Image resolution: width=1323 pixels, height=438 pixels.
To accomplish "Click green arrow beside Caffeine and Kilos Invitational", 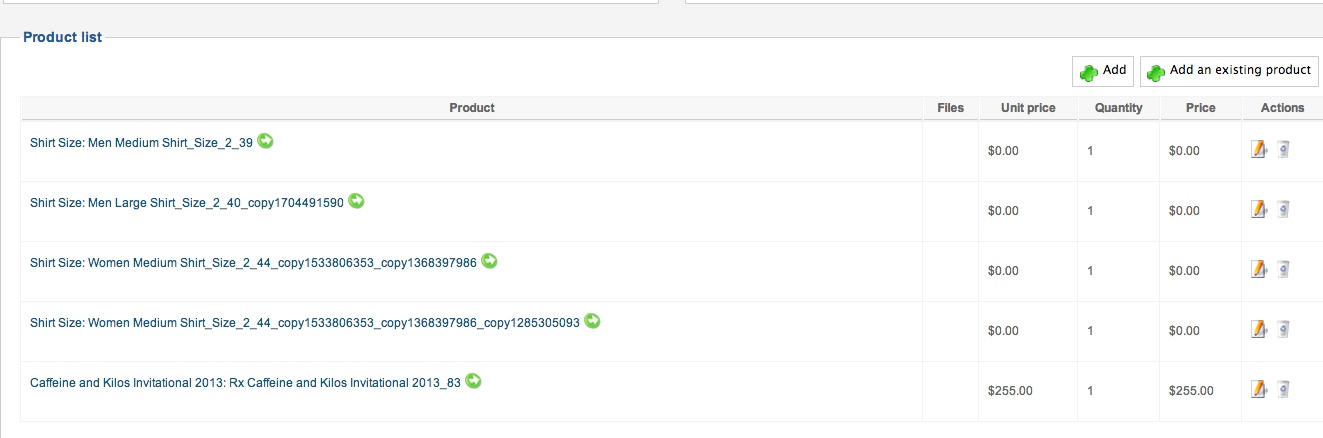I will tap(473, 381).
